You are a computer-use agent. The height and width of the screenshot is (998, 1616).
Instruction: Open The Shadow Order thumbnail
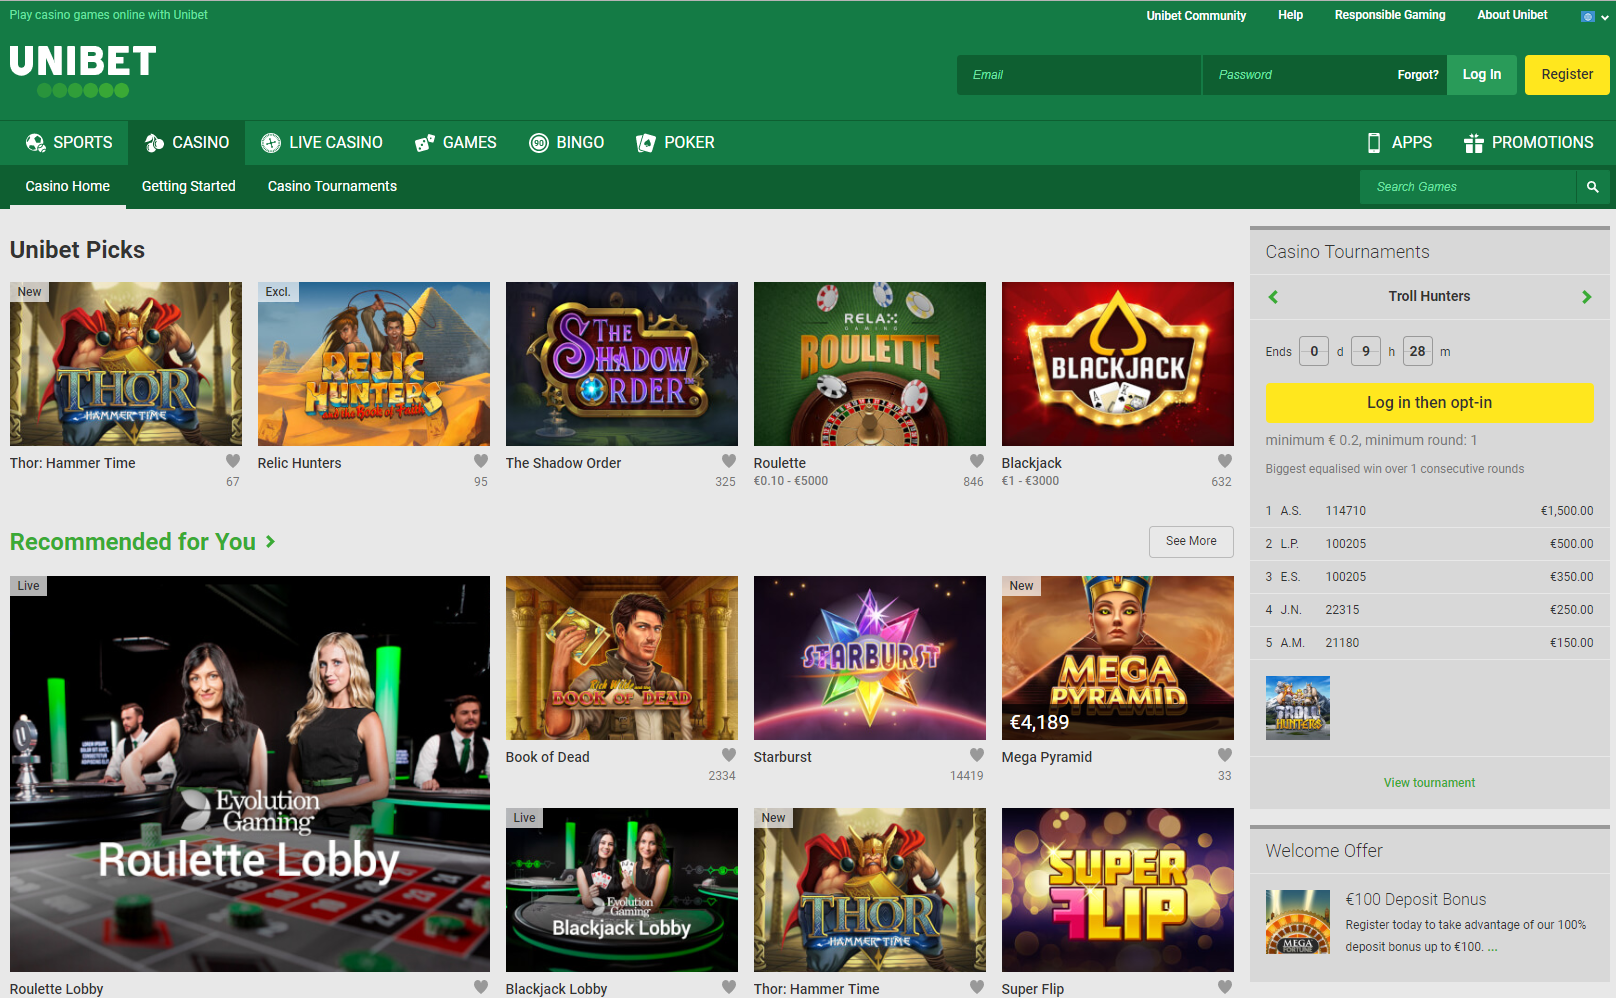pos(622,364)
